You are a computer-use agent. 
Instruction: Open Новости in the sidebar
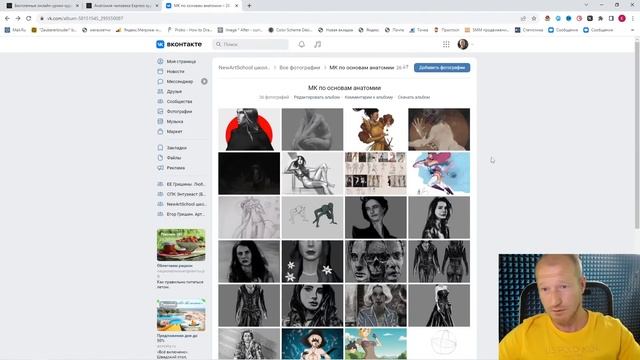[x=176, y=71]
